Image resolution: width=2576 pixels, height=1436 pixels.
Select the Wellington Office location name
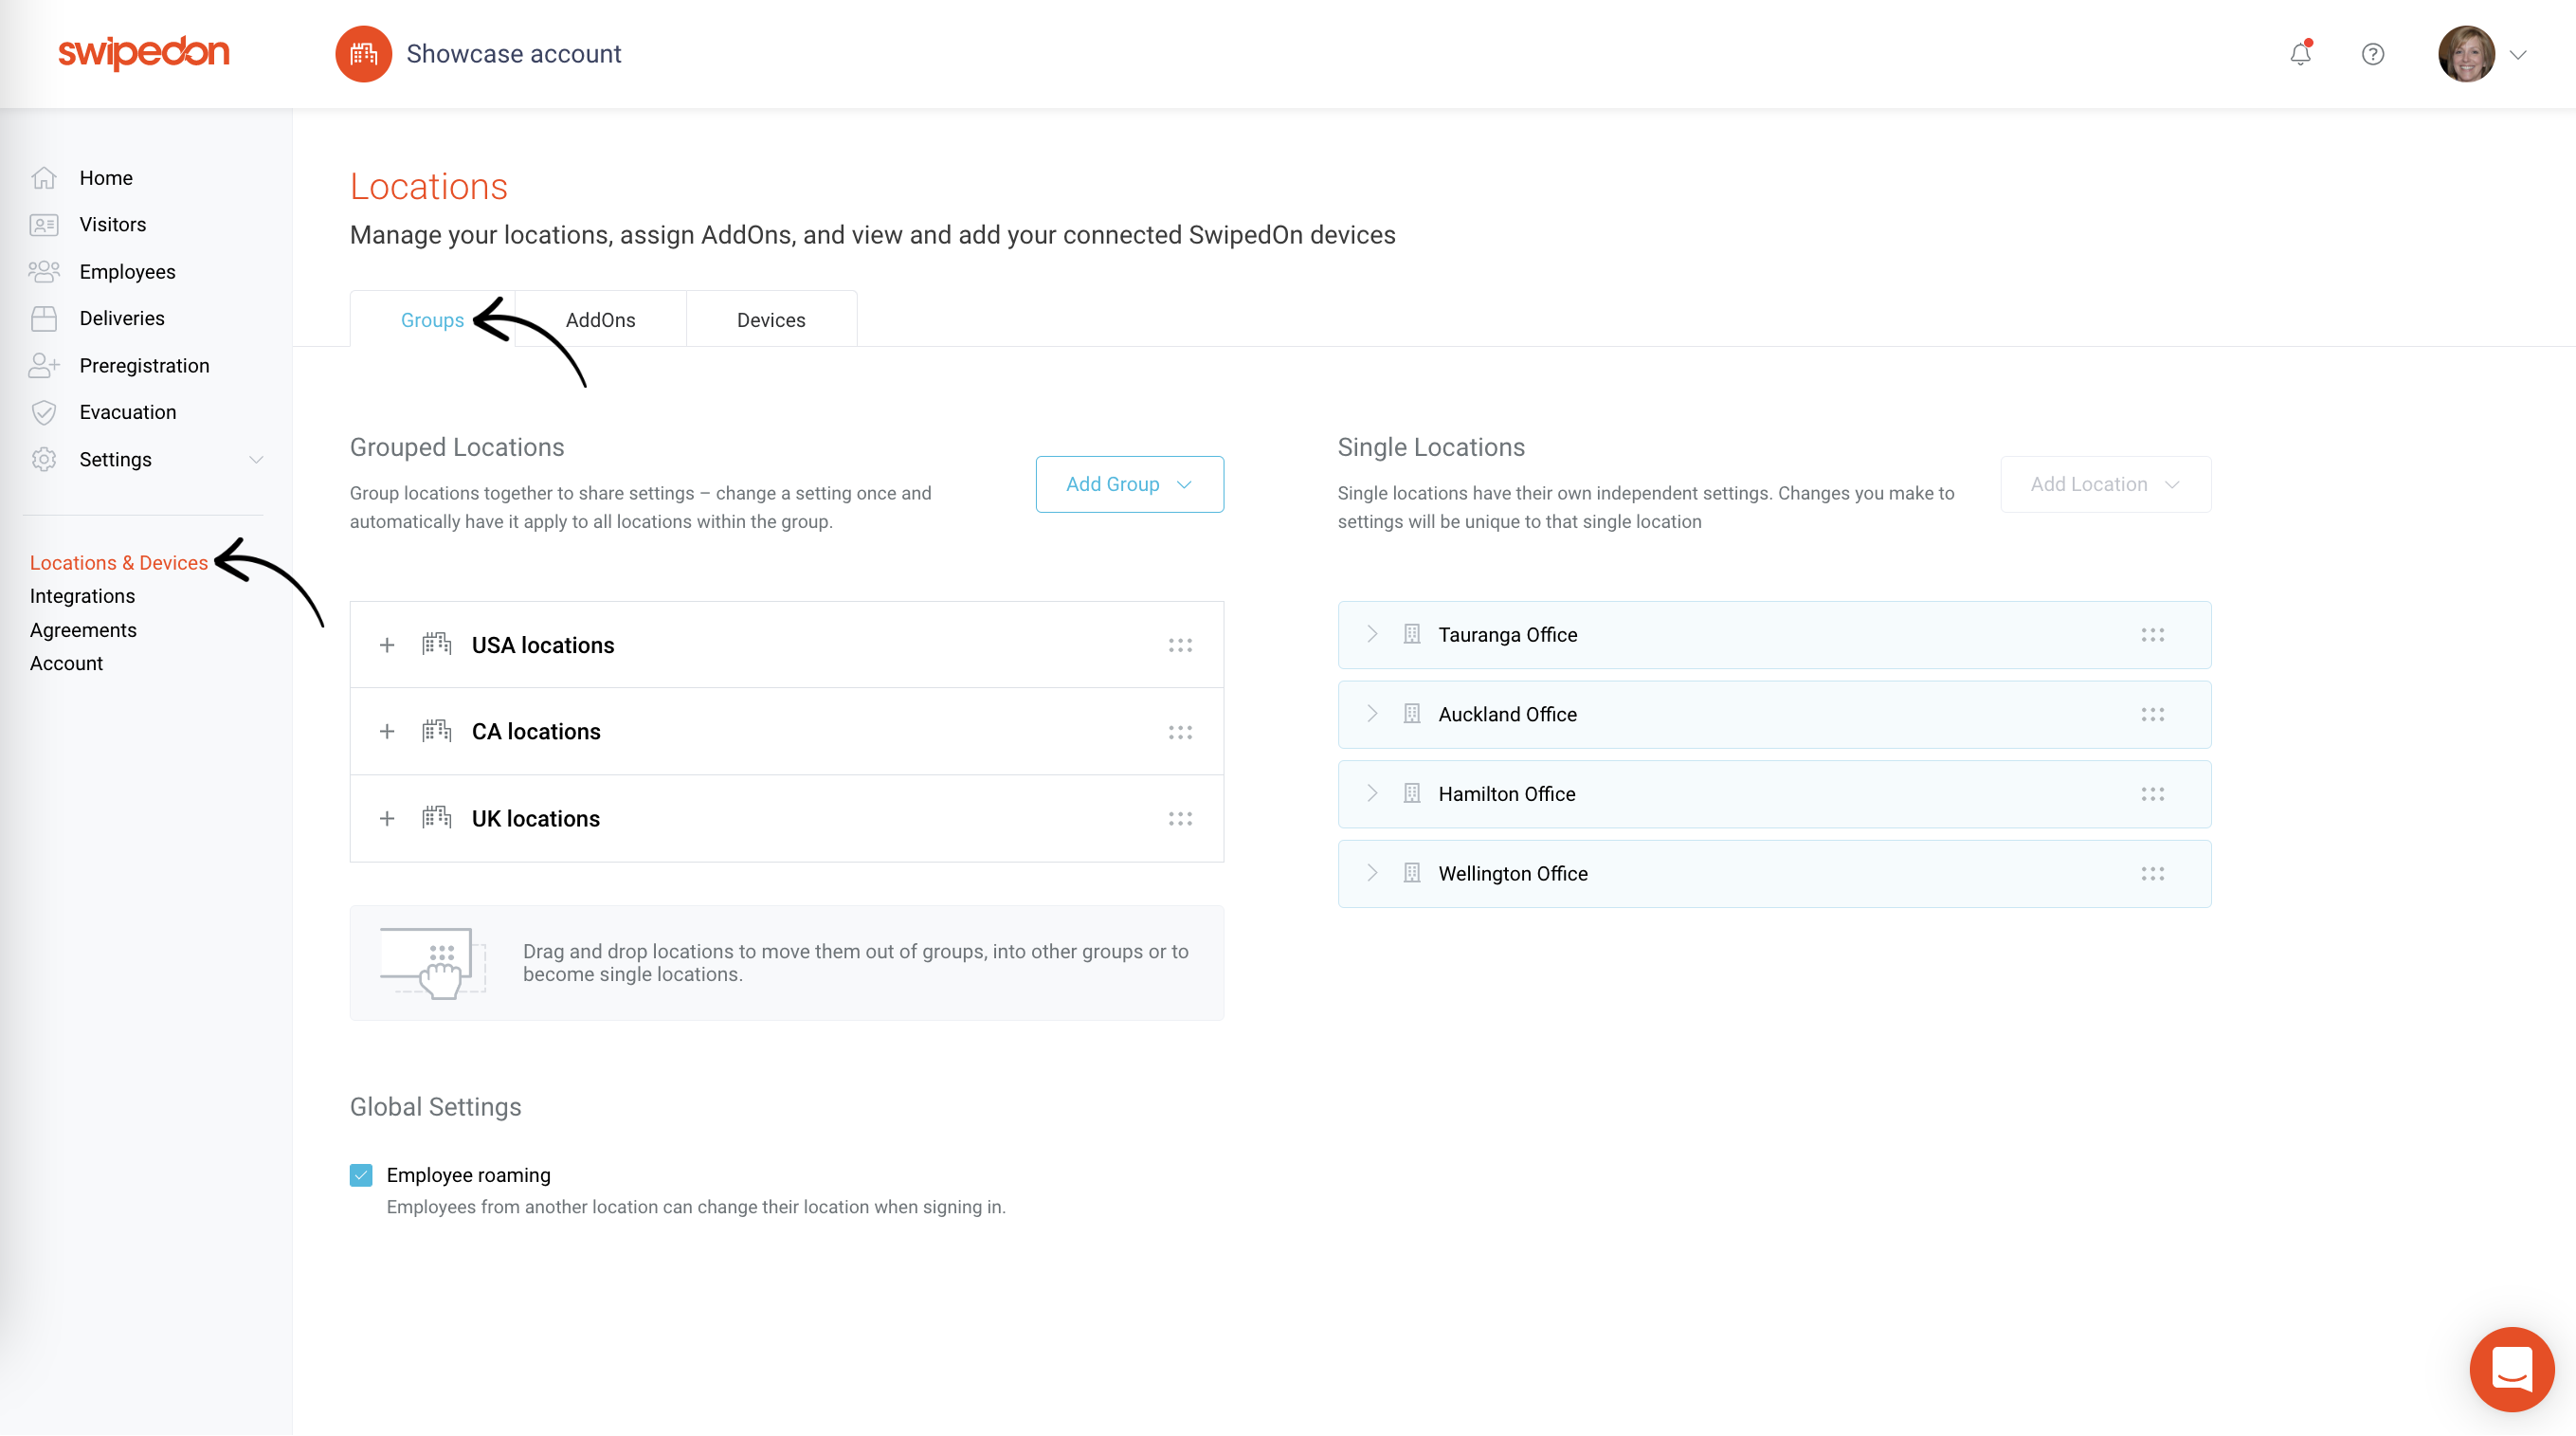[1513, 874]
